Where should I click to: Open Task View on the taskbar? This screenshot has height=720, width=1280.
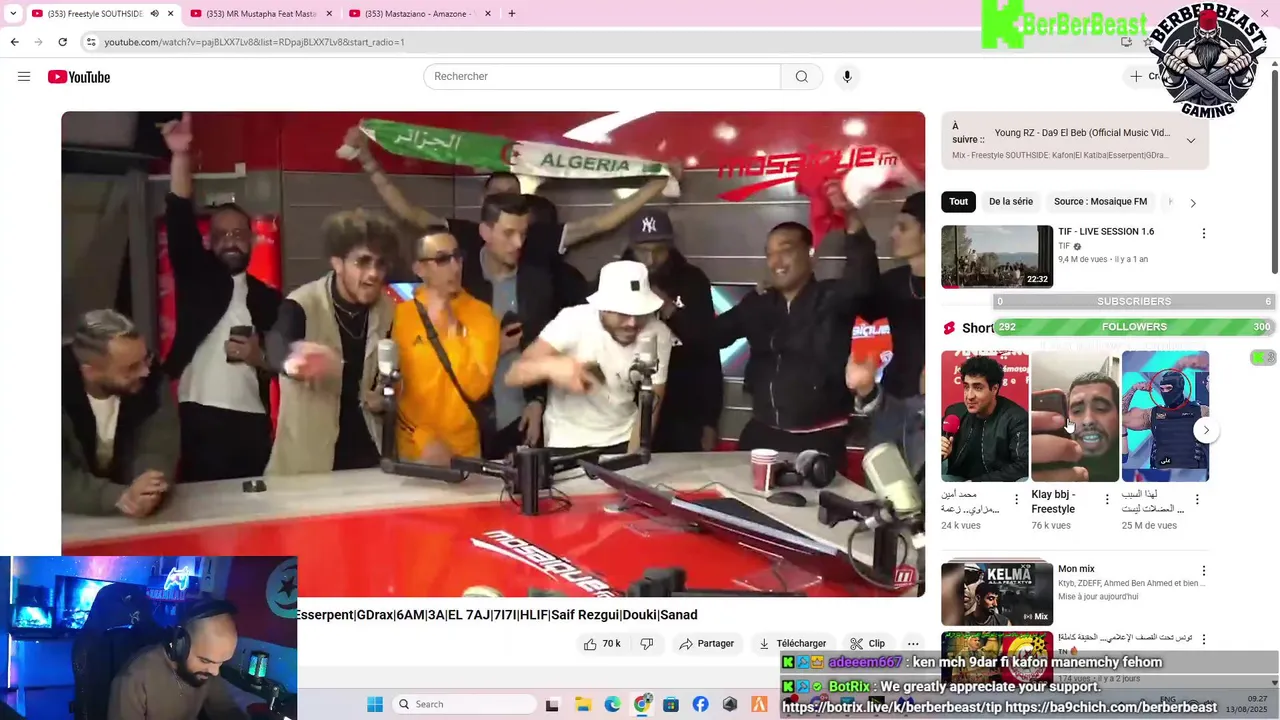pyautogui.click(x=551, y=704)
